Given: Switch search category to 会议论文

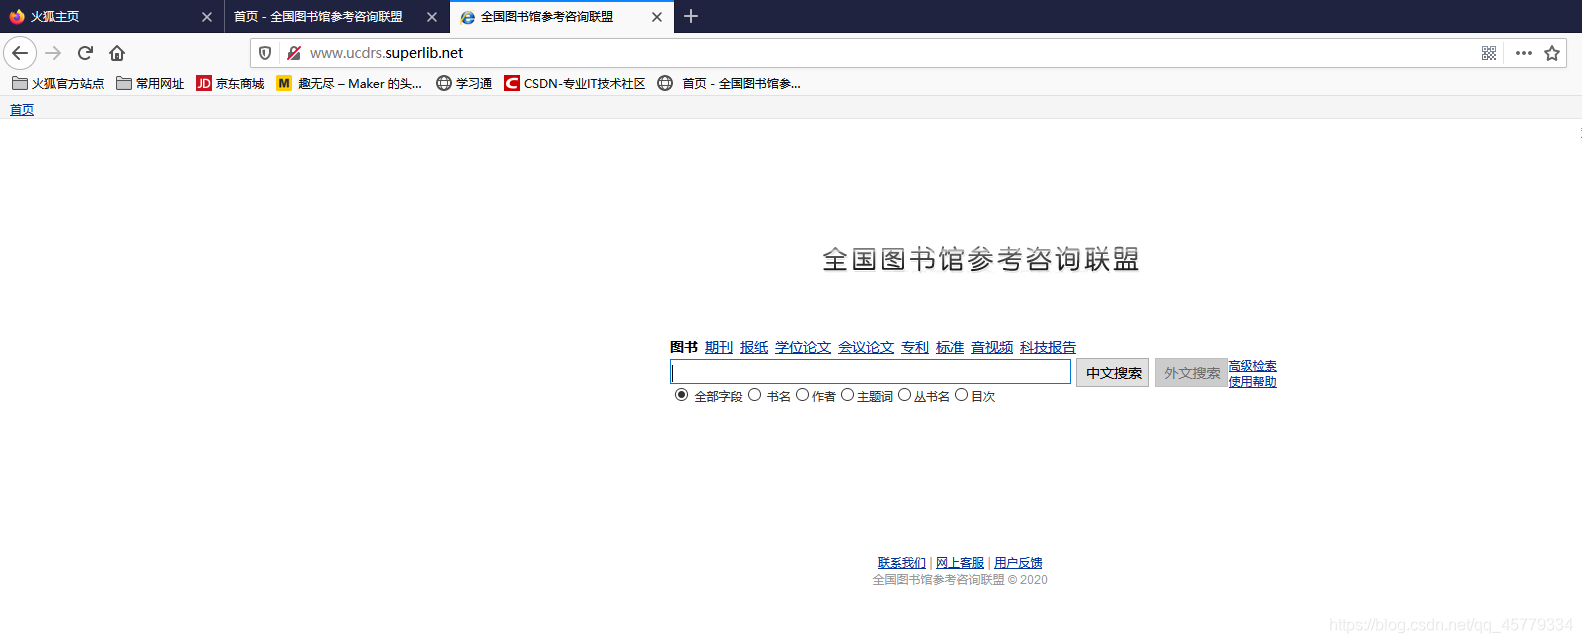Looking at the screenshot, I should pyautogui.click(x=866, y=347).
